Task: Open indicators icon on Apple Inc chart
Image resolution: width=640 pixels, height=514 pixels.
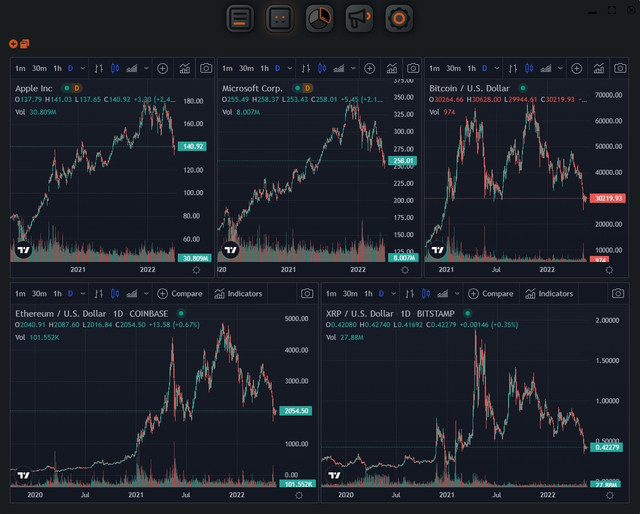Action: (x=184, y=68)
